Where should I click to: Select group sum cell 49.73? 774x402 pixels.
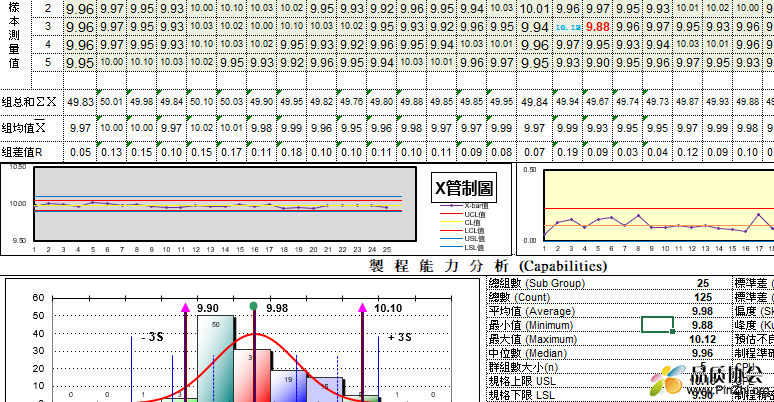point(658,102)
